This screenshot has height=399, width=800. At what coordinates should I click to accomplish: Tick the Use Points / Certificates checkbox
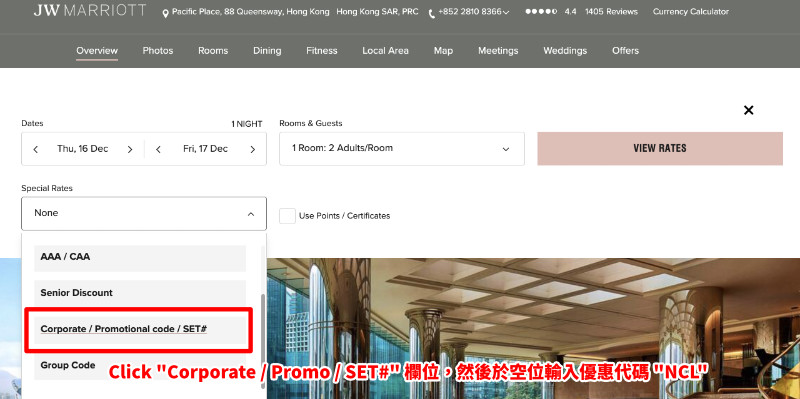(287, 215)
